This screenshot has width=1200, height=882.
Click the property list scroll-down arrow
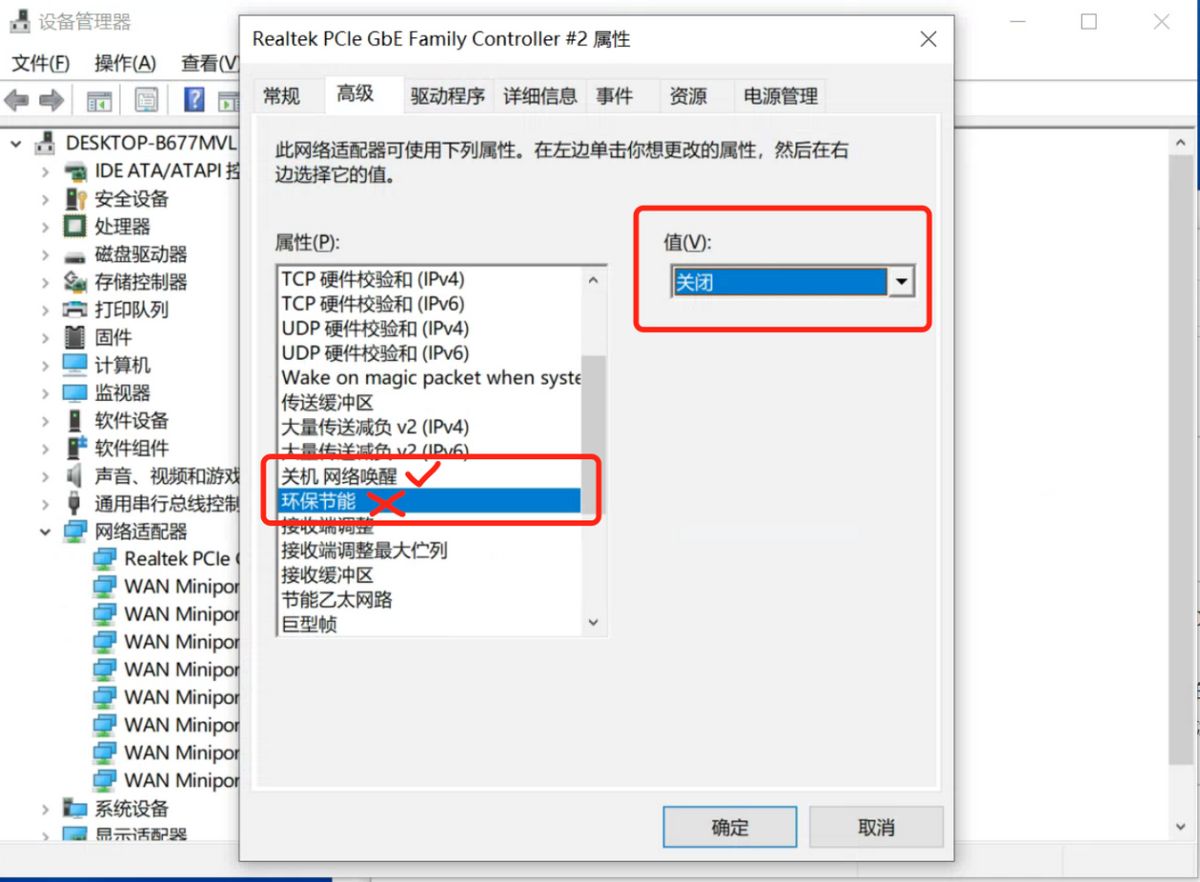click(x=593, y=623)
